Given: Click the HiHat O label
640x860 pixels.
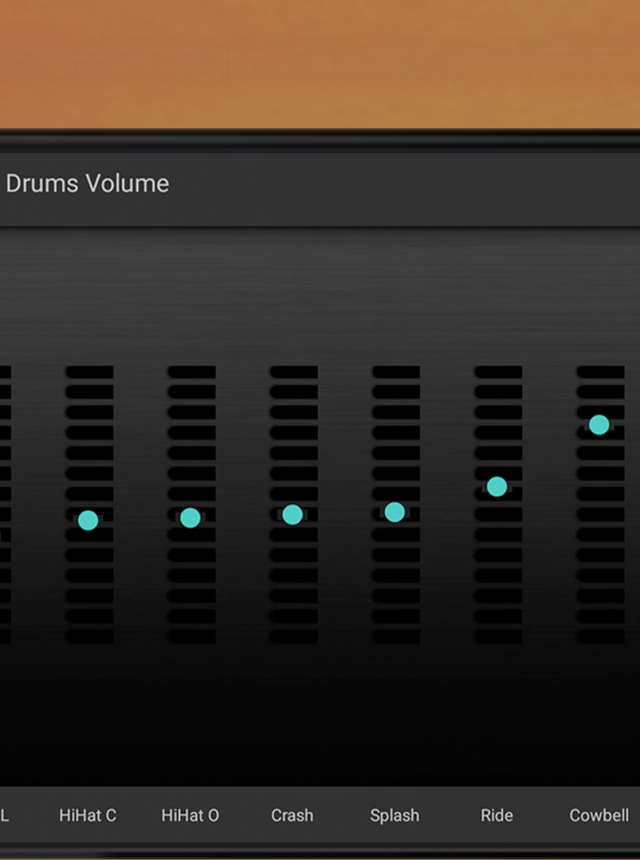Looking at the screenshot, I should 190,815.
